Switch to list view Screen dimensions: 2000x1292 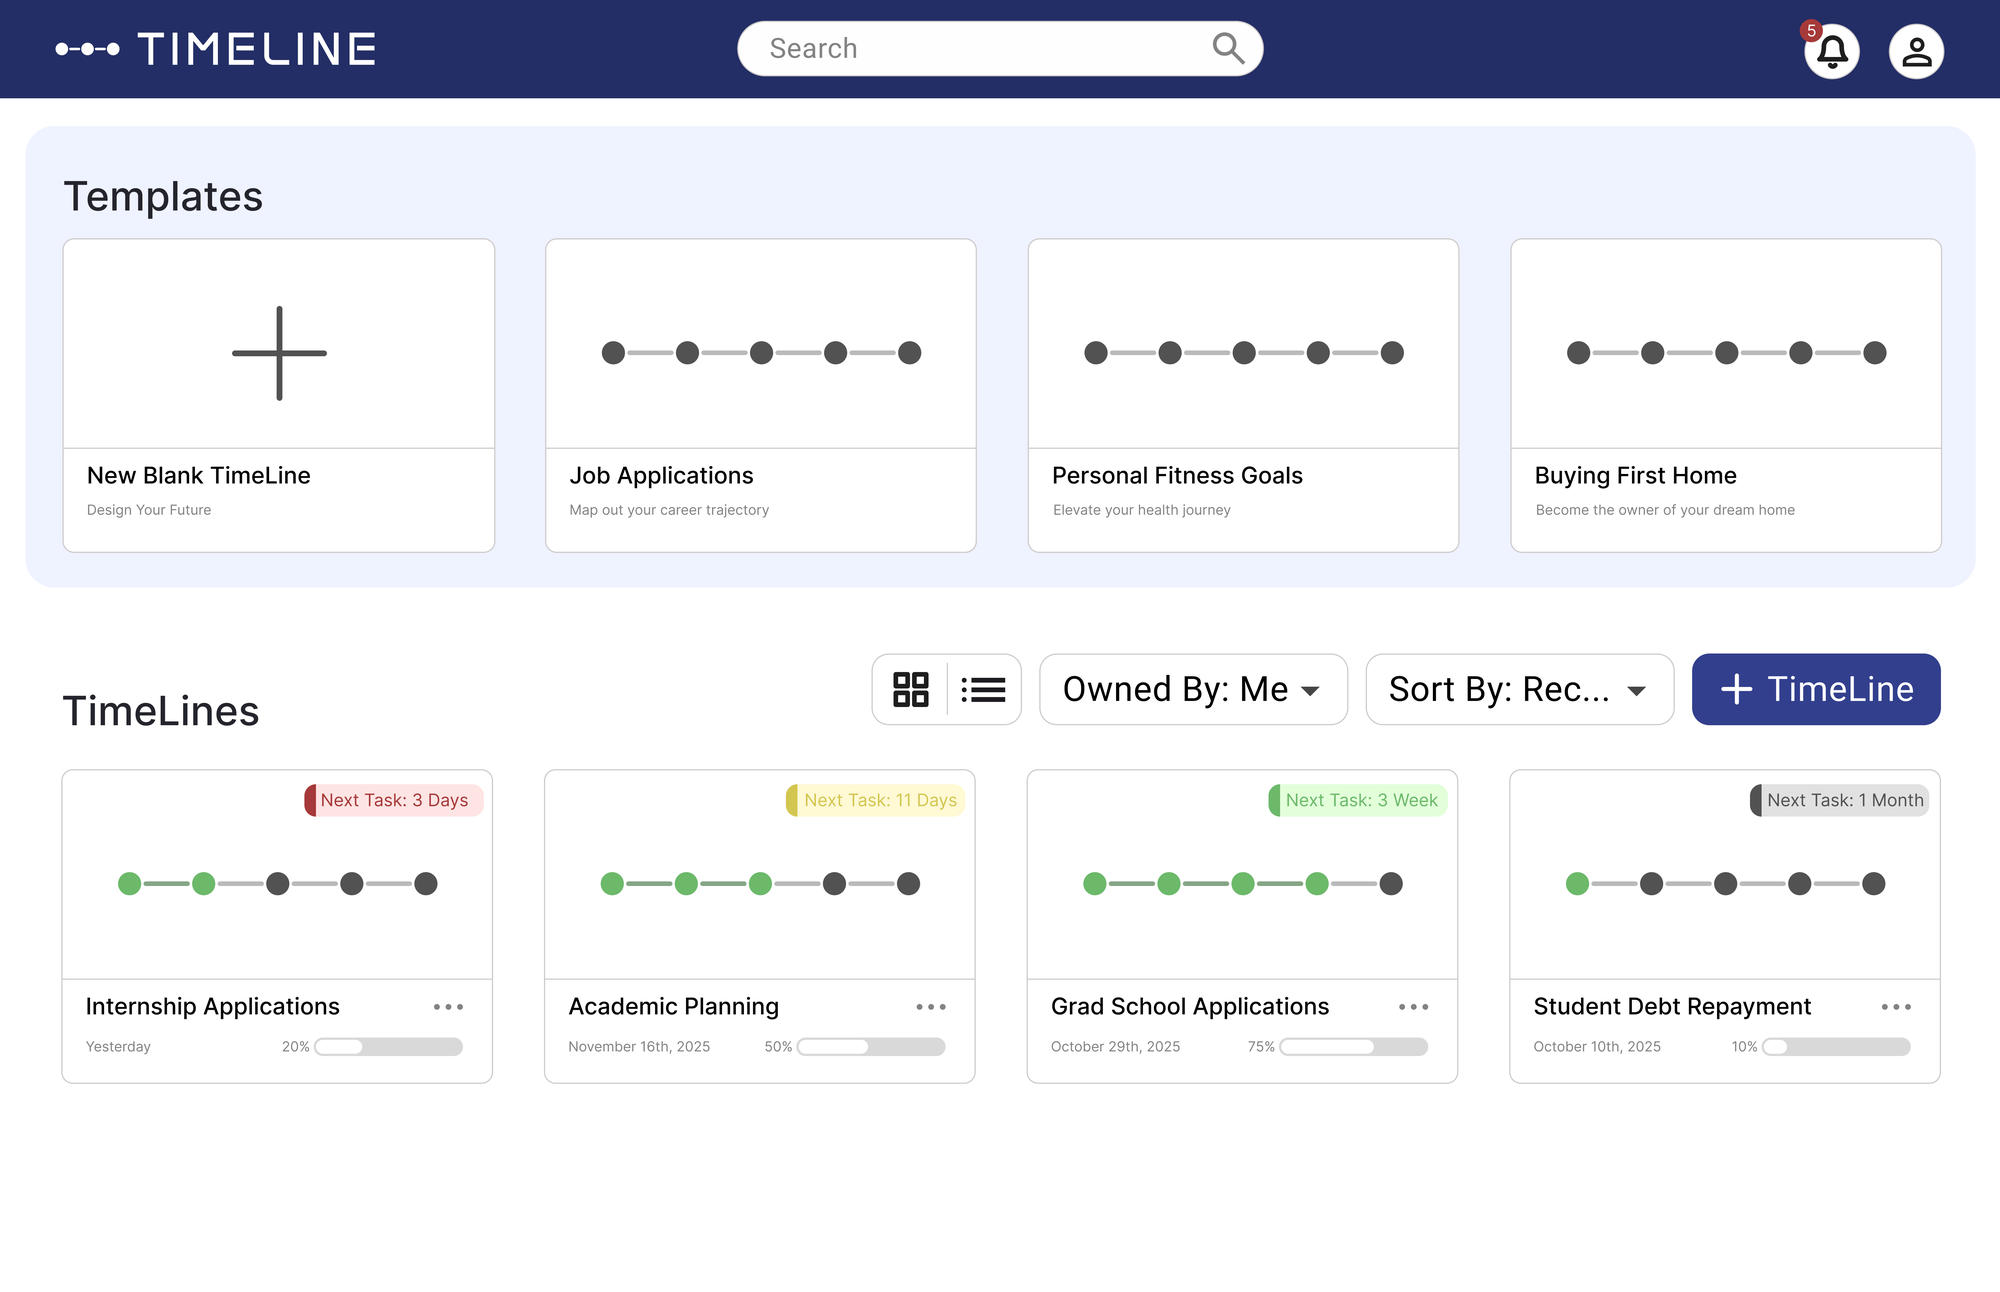click(984, 689)
